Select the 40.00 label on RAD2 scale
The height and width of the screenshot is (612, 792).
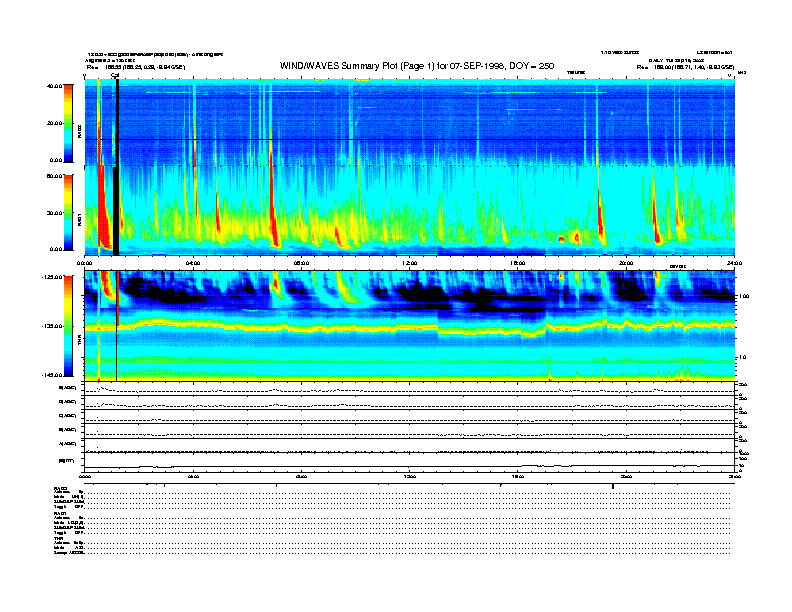[x=55, y=86]
